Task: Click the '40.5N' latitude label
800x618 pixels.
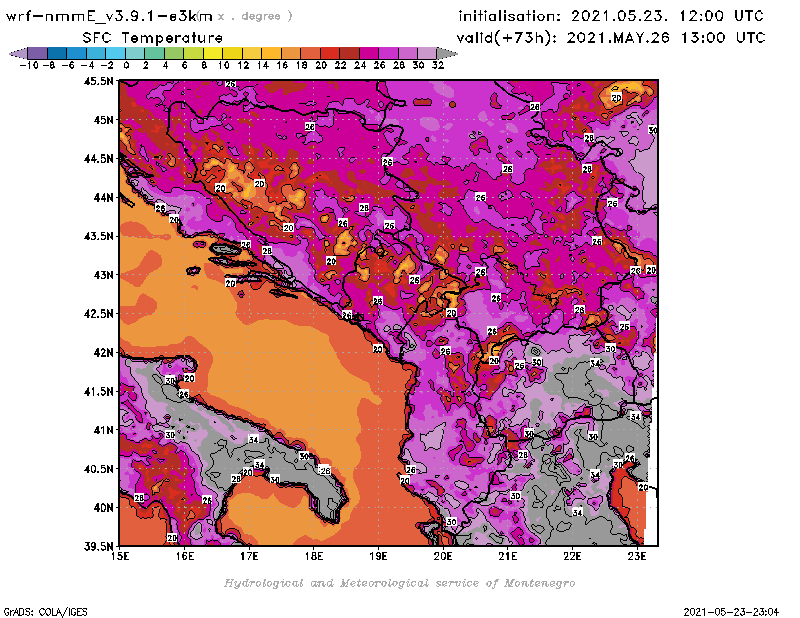Action: (x=98, y=469)
